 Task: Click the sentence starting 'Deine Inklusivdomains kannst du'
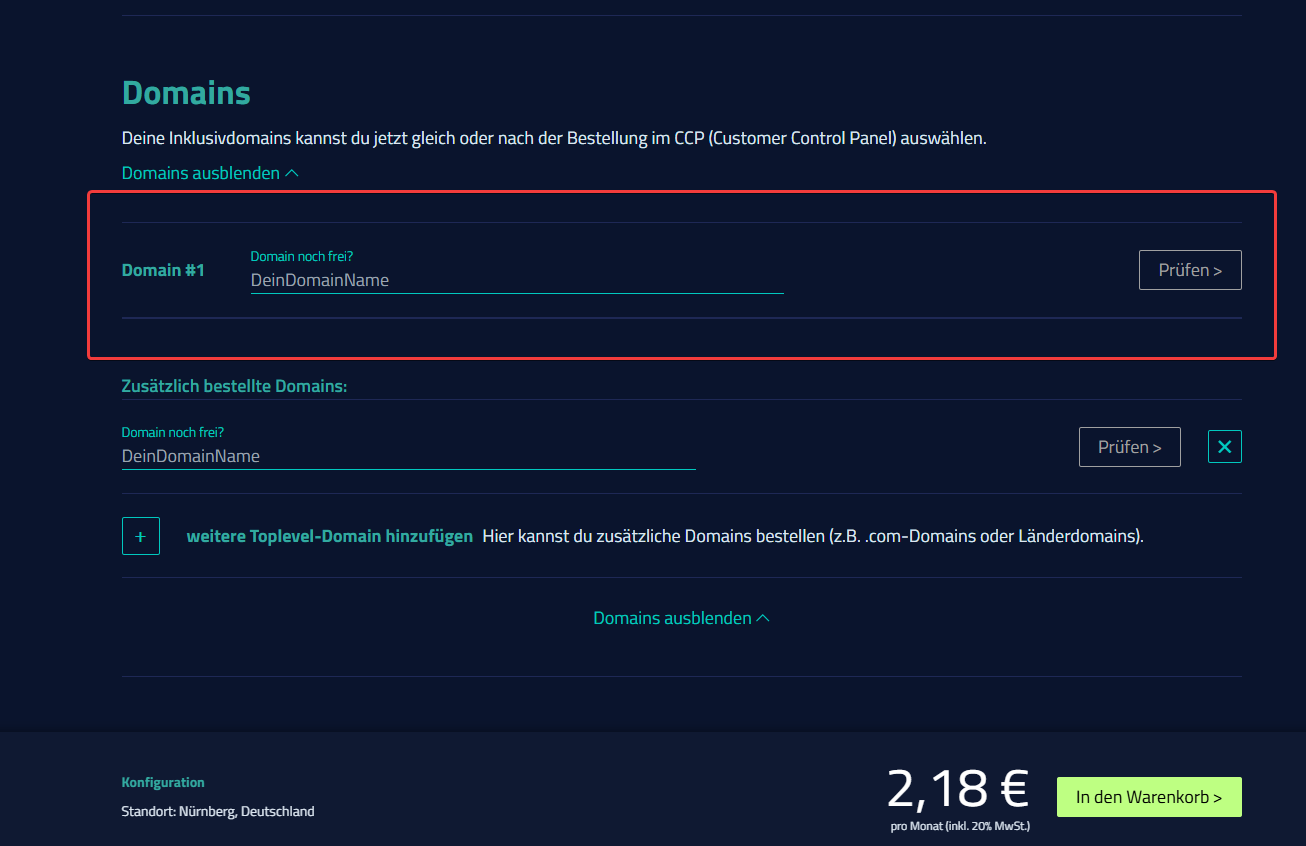(554, 138)
